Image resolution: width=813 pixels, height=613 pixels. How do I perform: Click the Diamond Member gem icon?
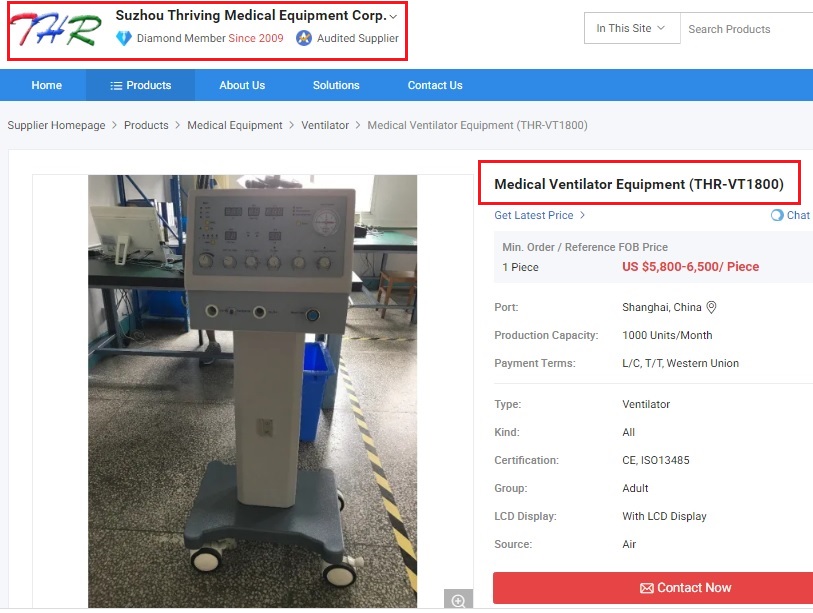click(x=123, y=38)
